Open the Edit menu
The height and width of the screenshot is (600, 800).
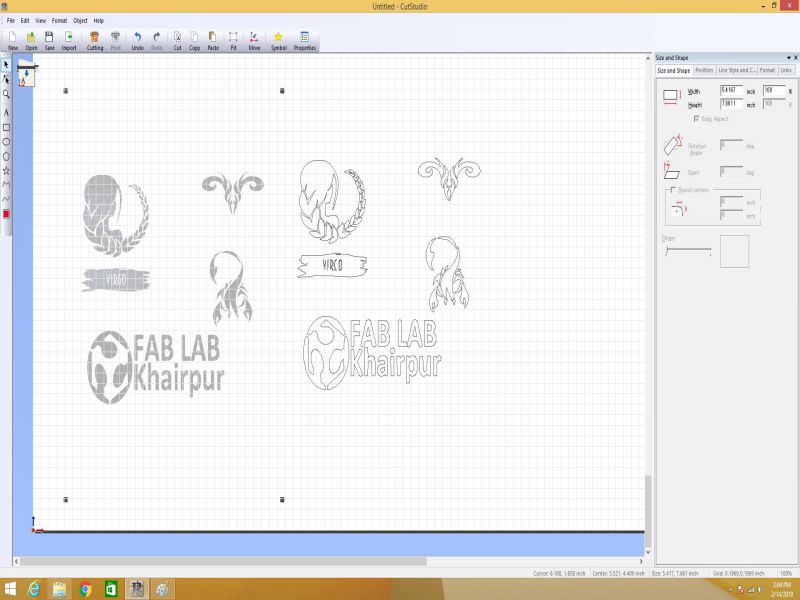24,21
